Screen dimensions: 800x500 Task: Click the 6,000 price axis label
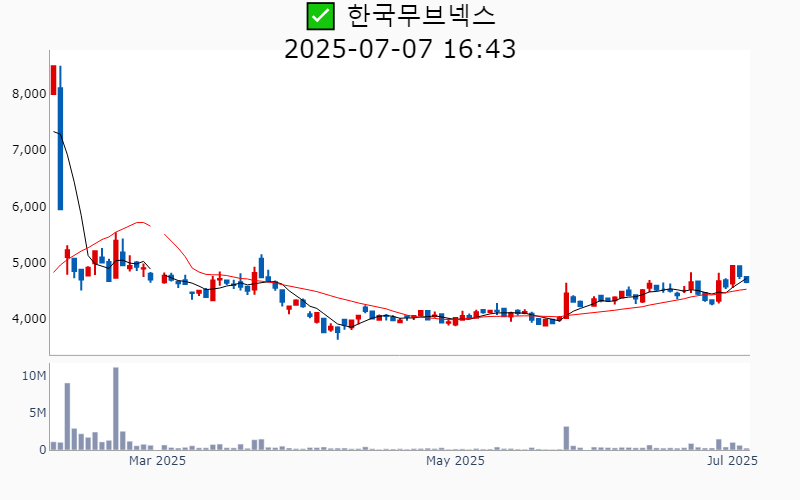(x=29, y=207)
